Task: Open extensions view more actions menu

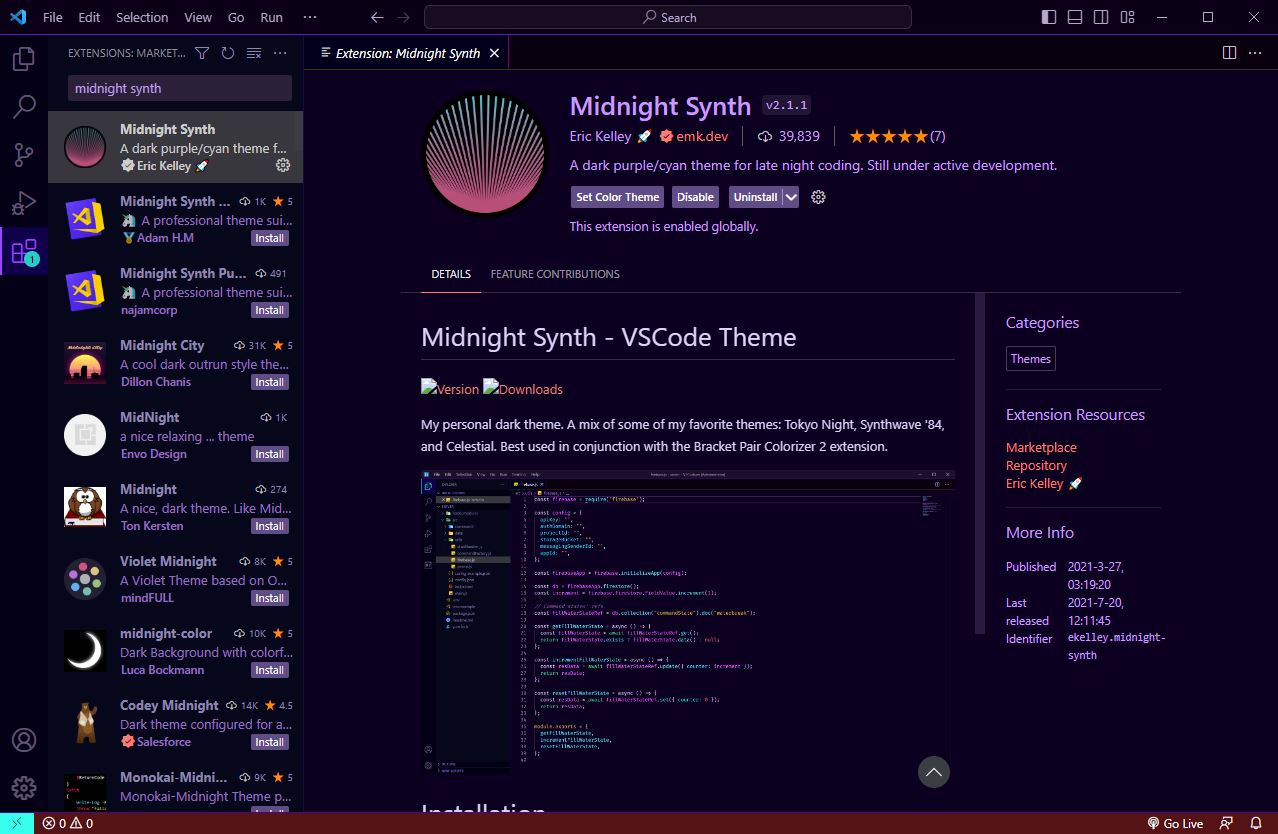Action: click(x=280, y=53)
